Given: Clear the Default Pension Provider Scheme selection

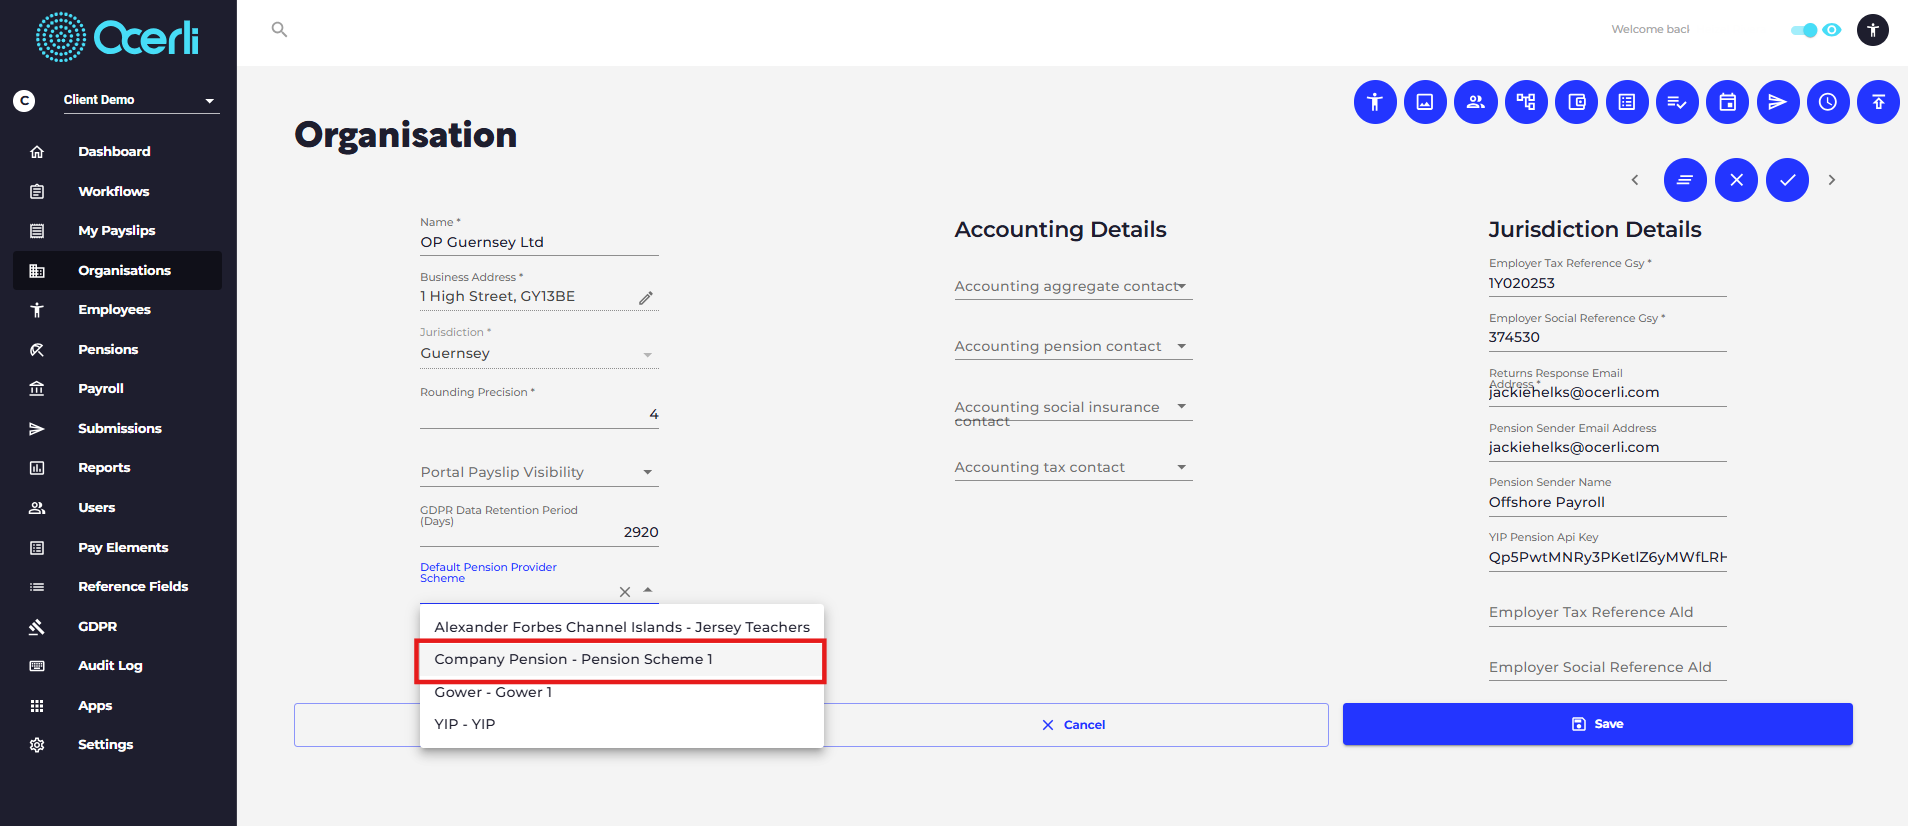Looking at the screenshot, I should coord(625,592).
